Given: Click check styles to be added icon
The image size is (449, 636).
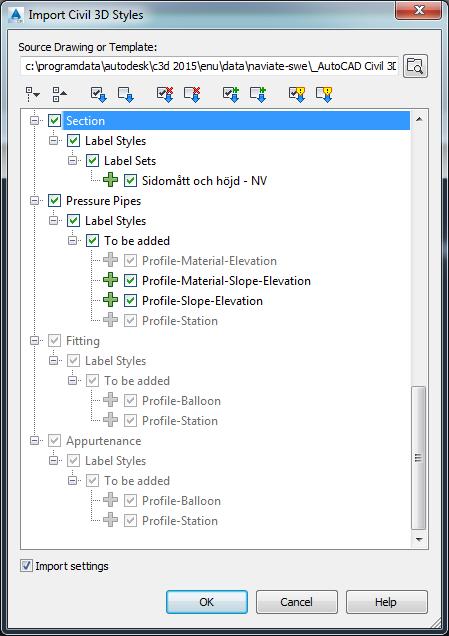Looking at the screenshot, I should click(231, 94).
